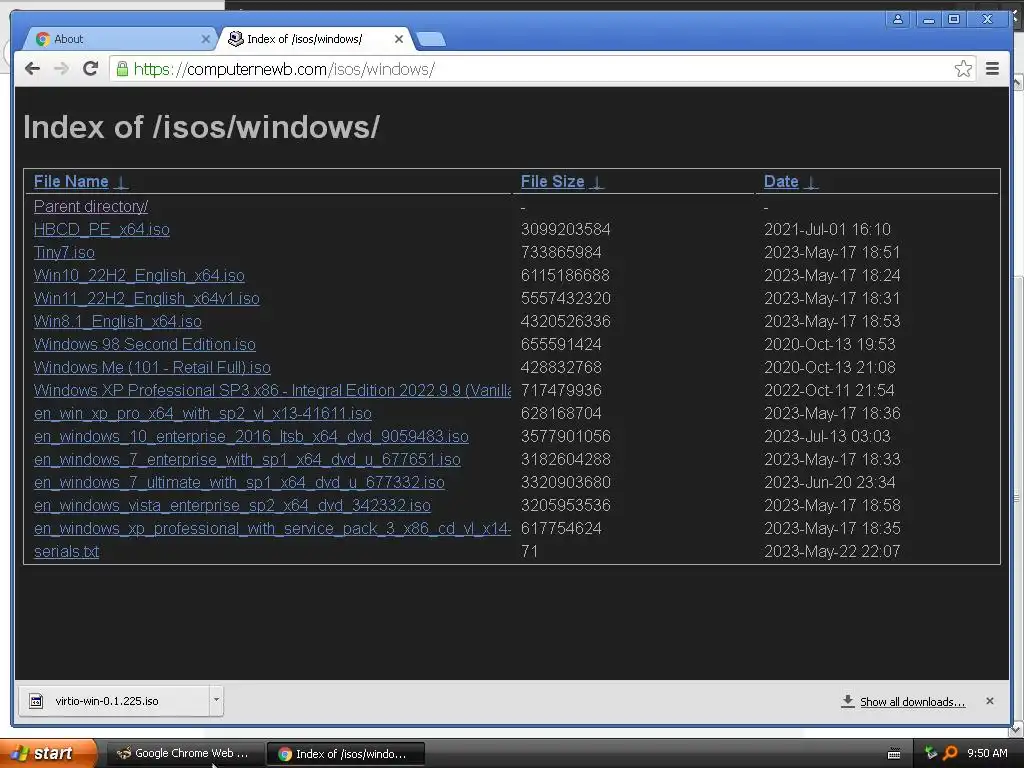
Task: Open Win10_22H2_English_x64.iso link
Action: click(139, 276)
